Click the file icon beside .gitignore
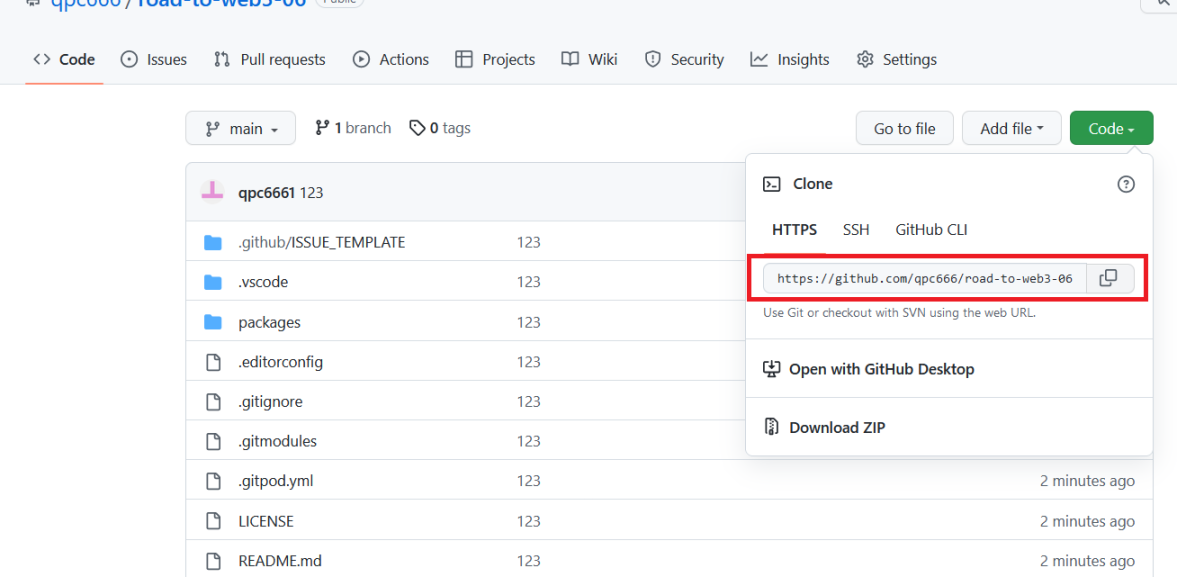This screenshot has width=1177, height=577. coord(214,401)
